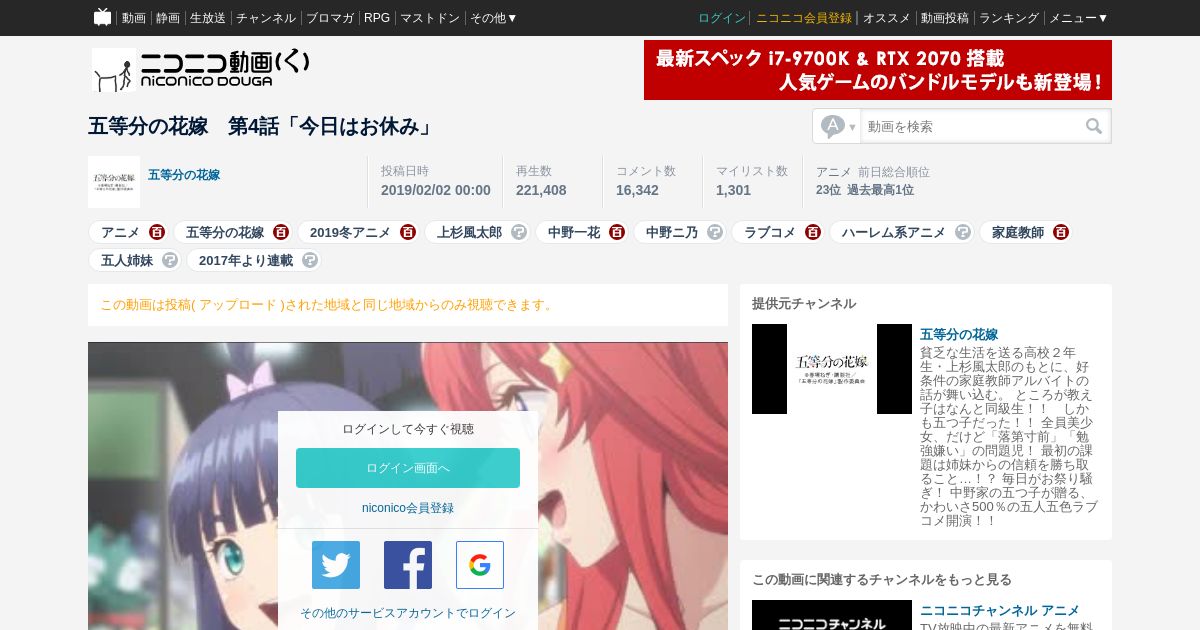
Task: Click the posting date 2019/02/02 00:00
Action: 436,190
